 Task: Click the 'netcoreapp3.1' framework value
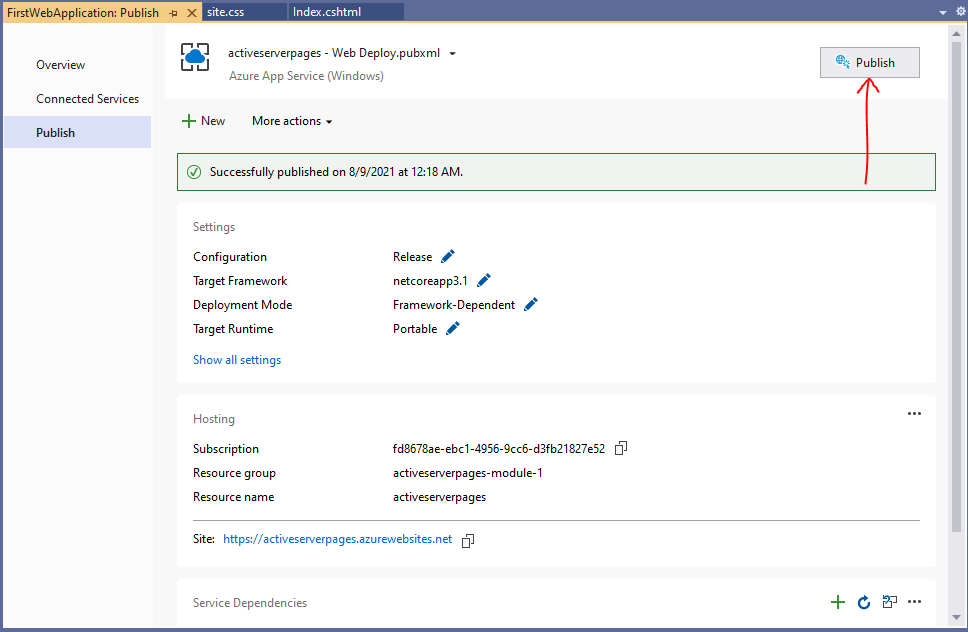click(430, 281)
